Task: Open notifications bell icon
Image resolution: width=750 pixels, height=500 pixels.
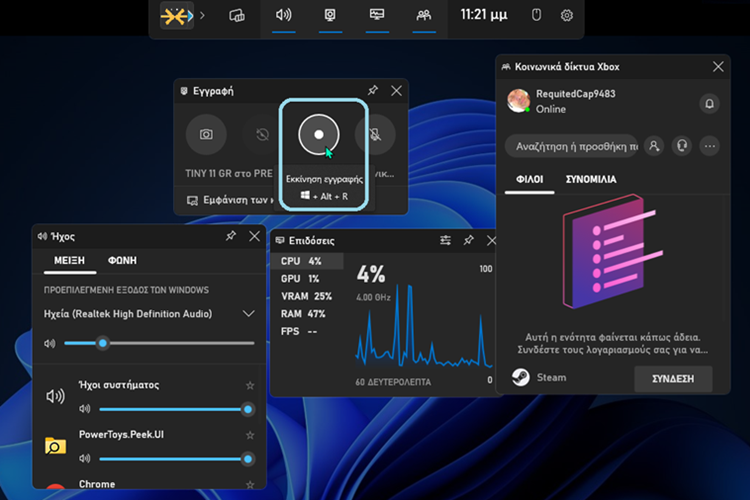Action: pos(709,103)
